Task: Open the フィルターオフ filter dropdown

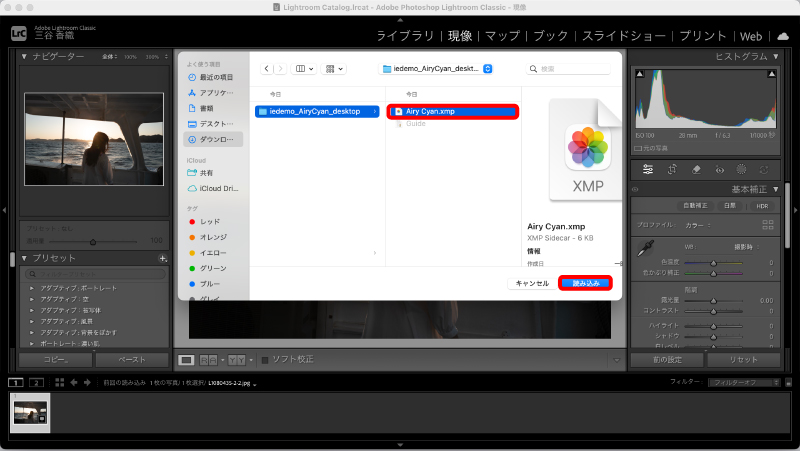Action: (746, 383)
